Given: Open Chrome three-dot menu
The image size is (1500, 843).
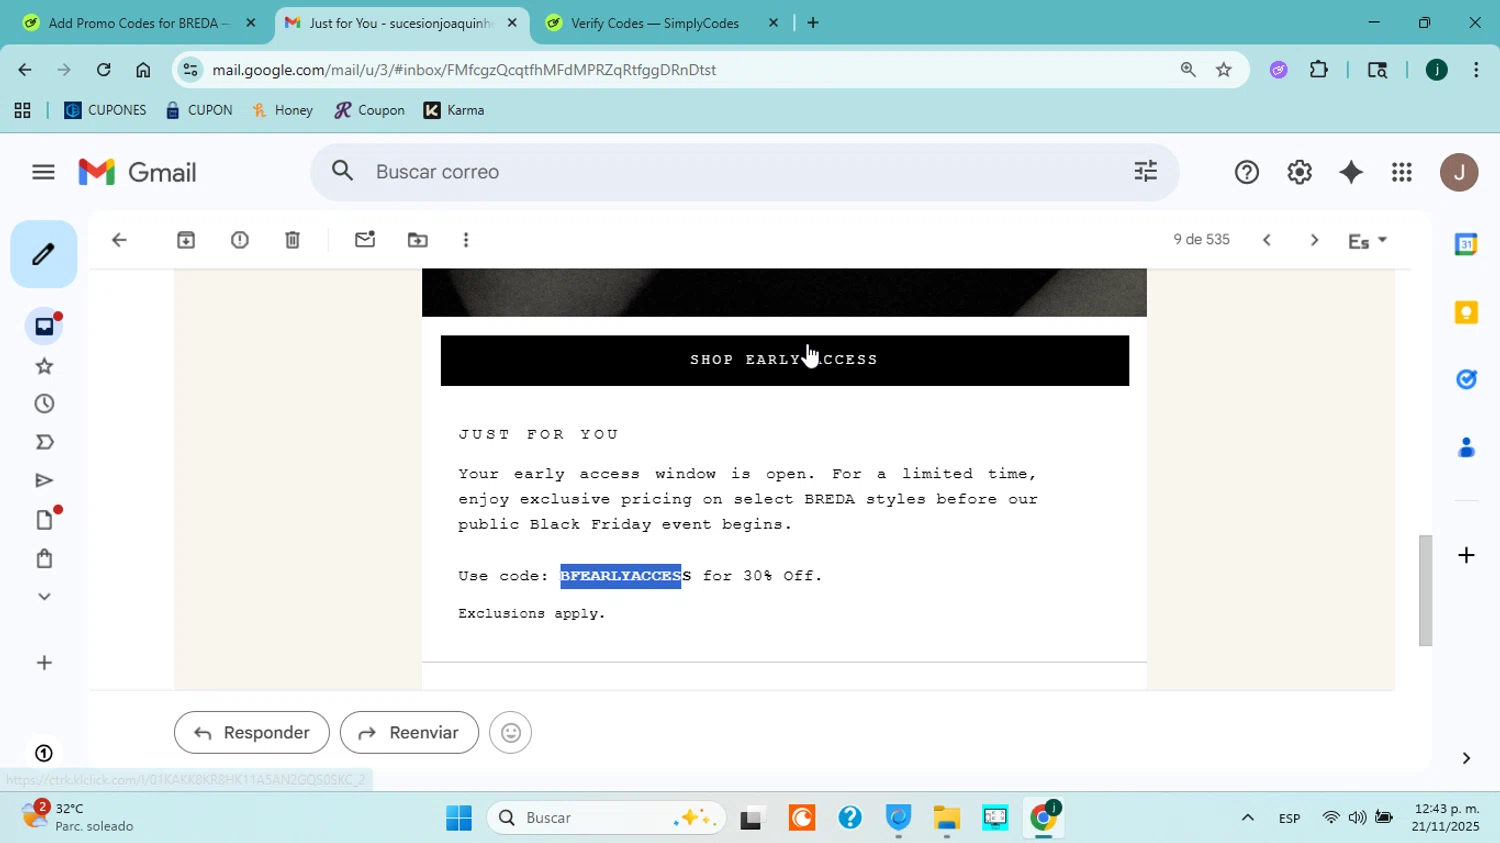Looking at the screenshot, I should click(x=1476, y=70).
